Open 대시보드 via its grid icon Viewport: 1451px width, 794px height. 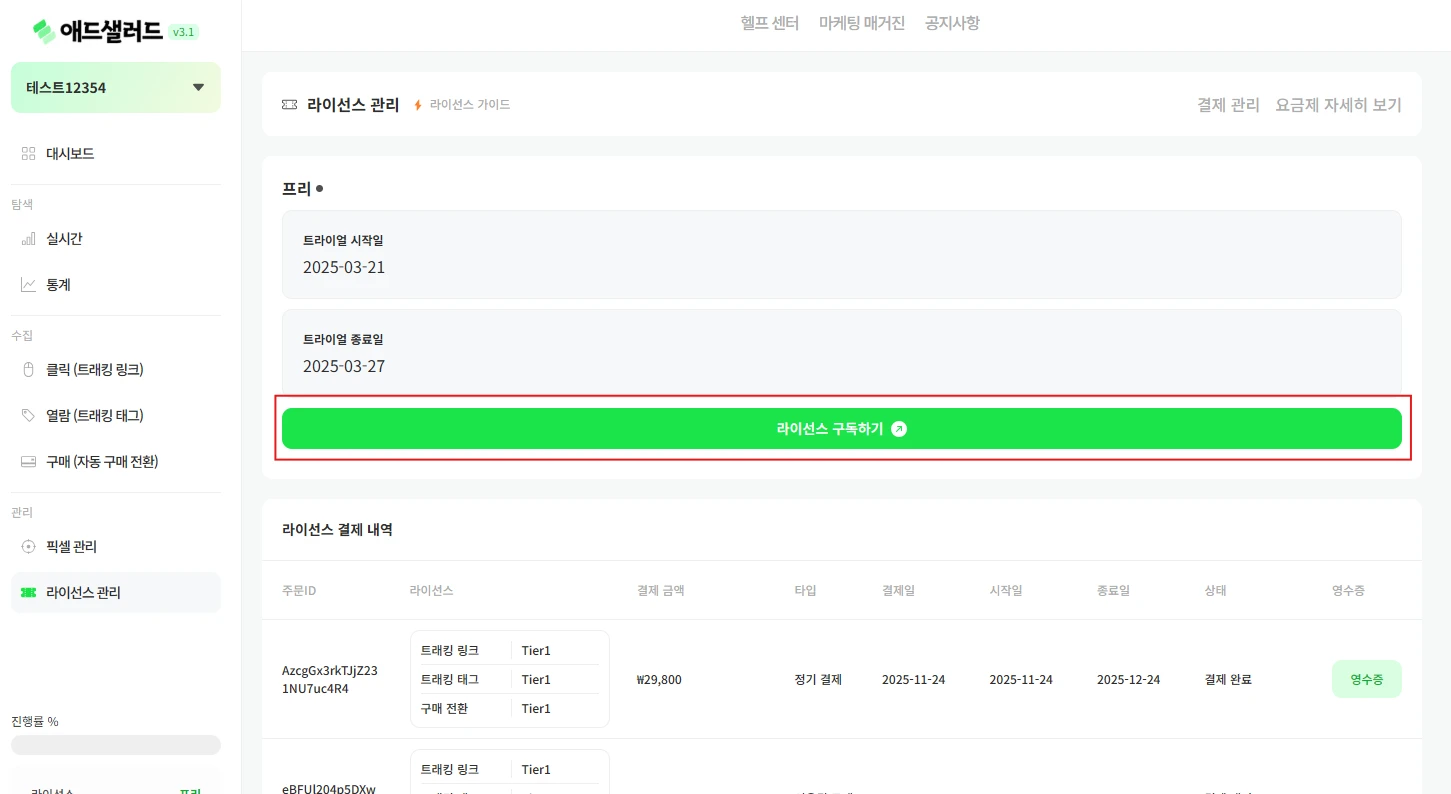[x=28, y=154]
